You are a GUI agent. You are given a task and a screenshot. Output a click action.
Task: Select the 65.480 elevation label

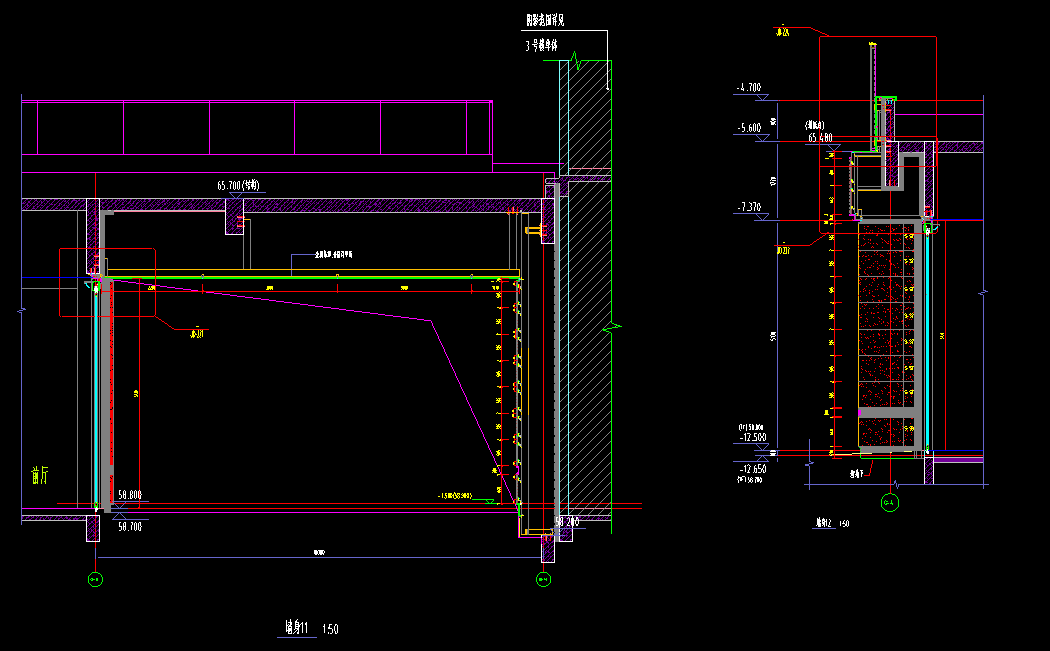(x=820, y=137)
